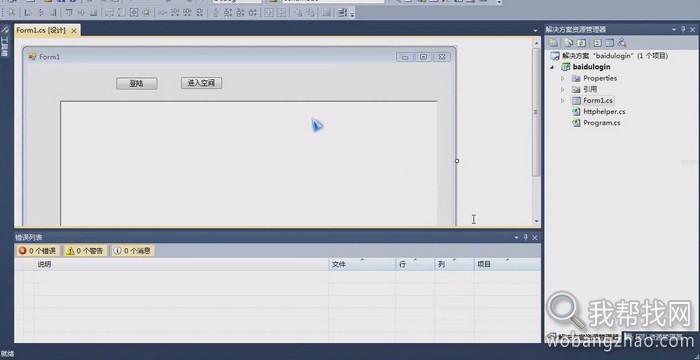This screenshot has width=700, height=360.
Task: Click View Designer icon in Solution Explorer
Action: (x=609, y=43)
